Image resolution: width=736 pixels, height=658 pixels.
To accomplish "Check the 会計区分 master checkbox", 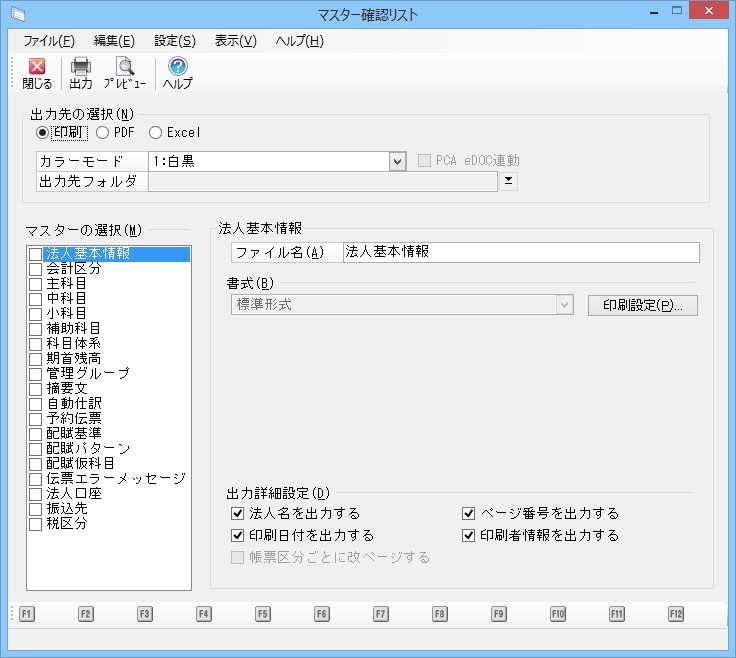I will pos(36,269).
